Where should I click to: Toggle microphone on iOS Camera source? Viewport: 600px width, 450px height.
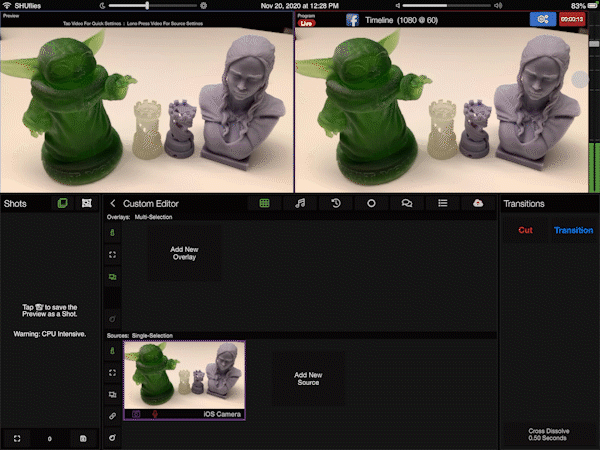[x=155, y=413]
